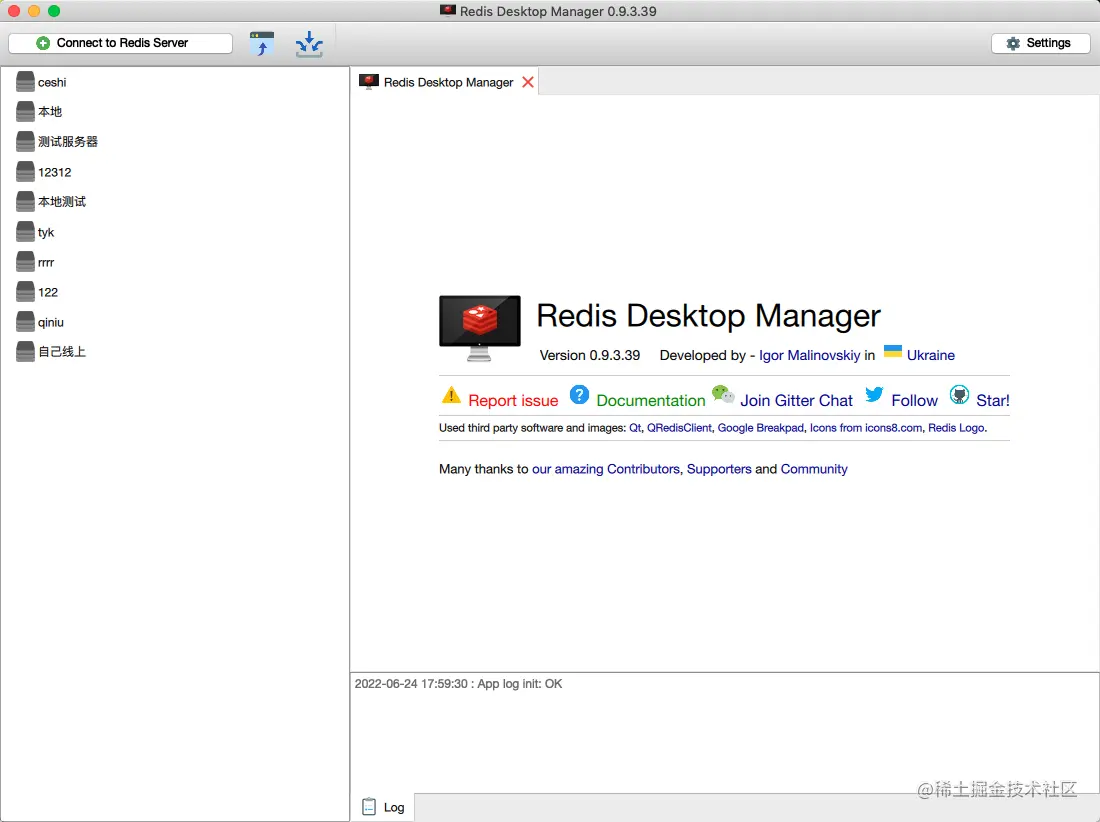The width and height of the screenshot is (1100, 822).
Task: Click Connect to Redis Server button
Action: pos(120,43)
